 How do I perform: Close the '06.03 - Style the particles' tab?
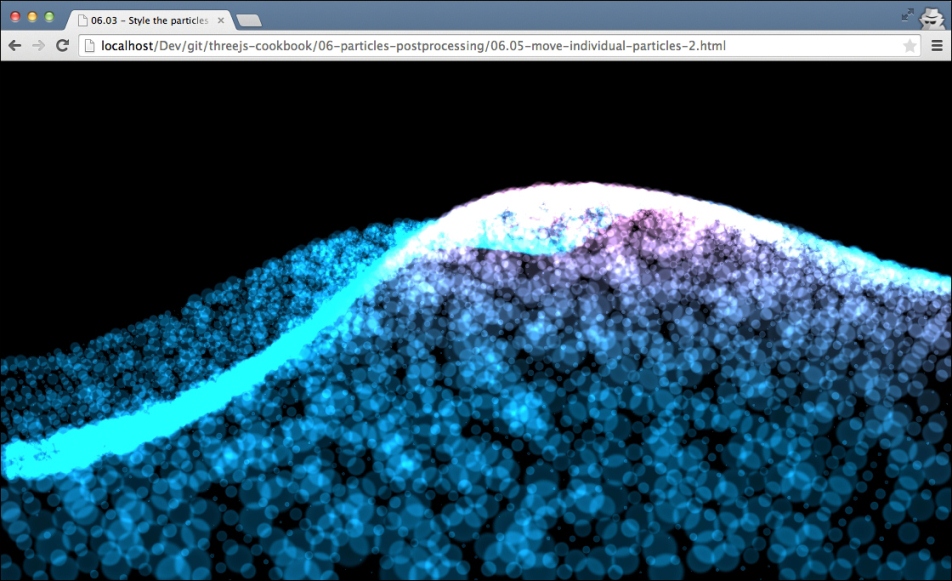[x=221, y=20]
